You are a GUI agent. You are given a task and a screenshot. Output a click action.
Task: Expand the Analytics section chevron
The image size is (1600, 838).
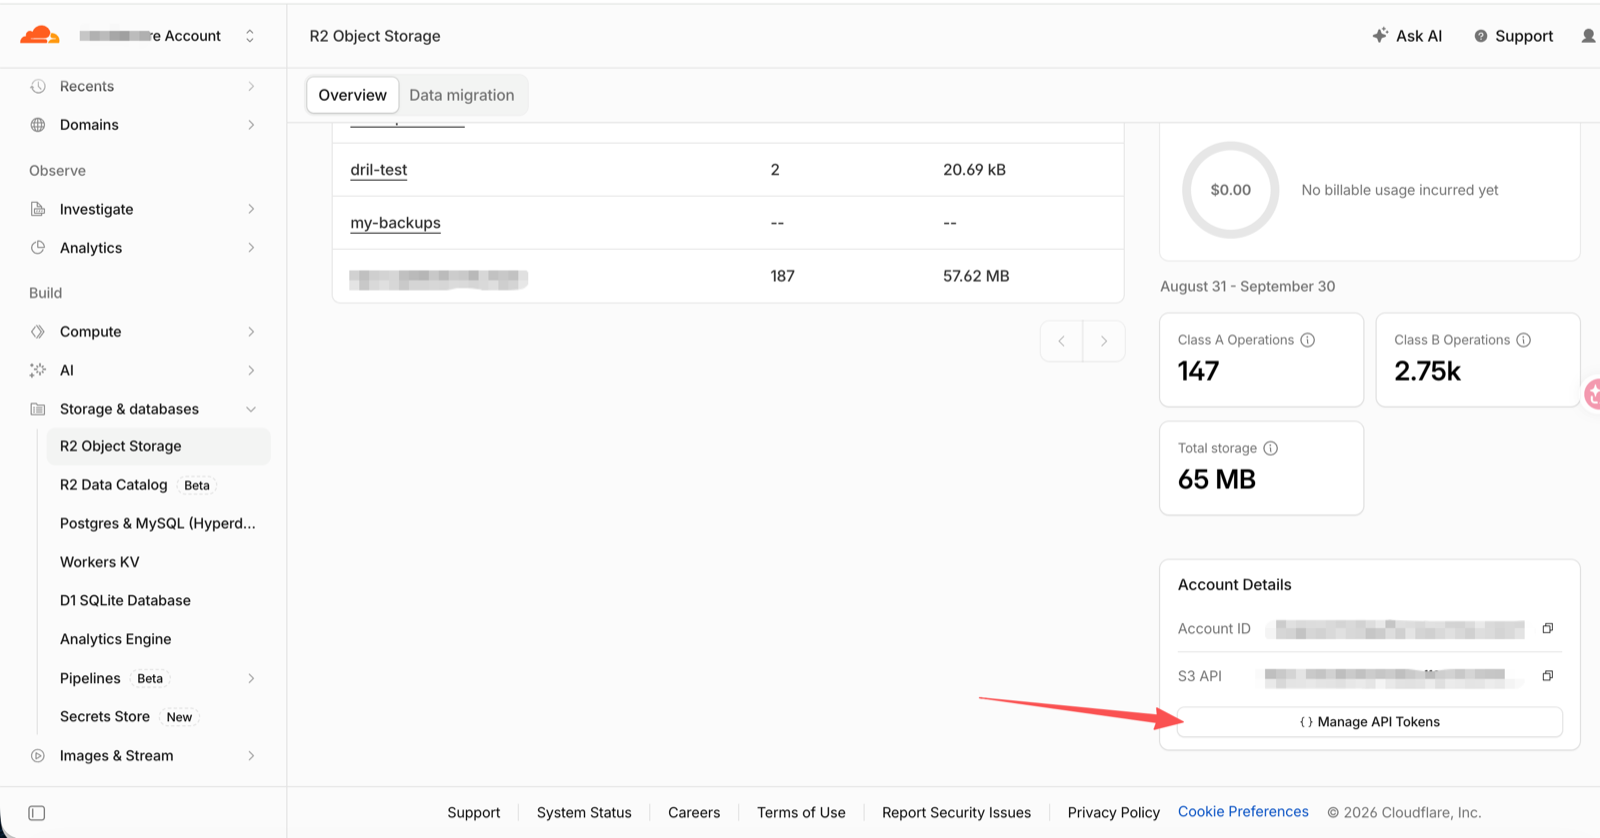pyautogui.click(x=251, y=248)
